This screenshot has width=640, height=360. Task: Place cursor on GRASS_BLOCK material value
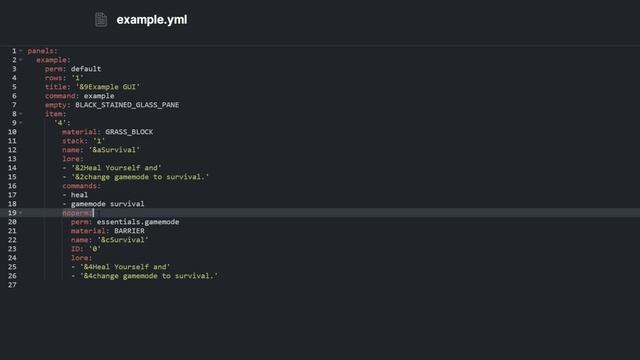(129, 132)
